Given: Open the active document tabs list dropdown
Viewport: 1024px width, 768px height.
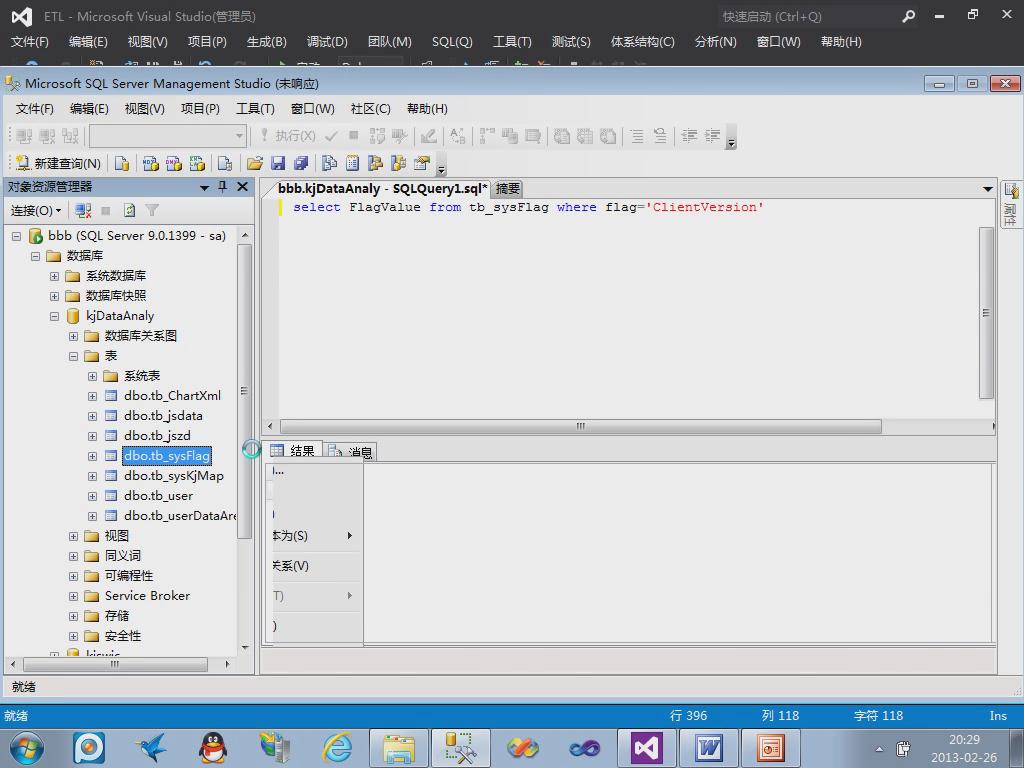Looking at the screenshot, I should tap(987, 189).
